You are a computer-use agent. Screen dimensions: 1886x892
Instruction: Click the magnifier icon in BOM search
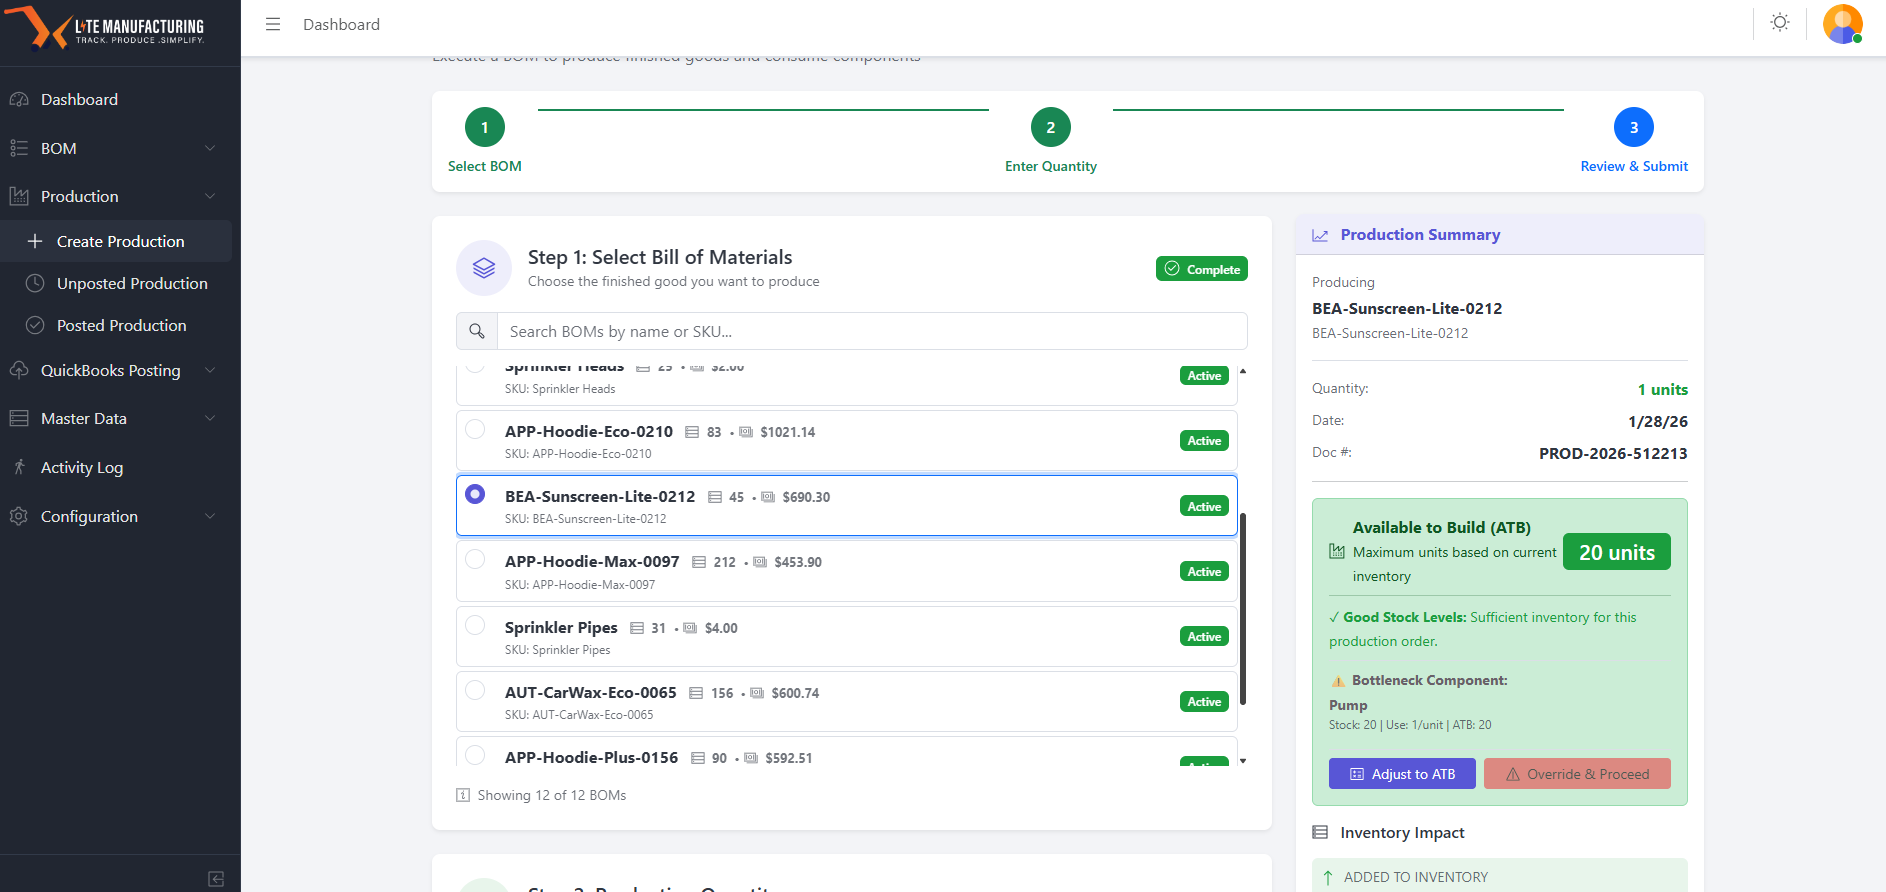pos(477,331)
